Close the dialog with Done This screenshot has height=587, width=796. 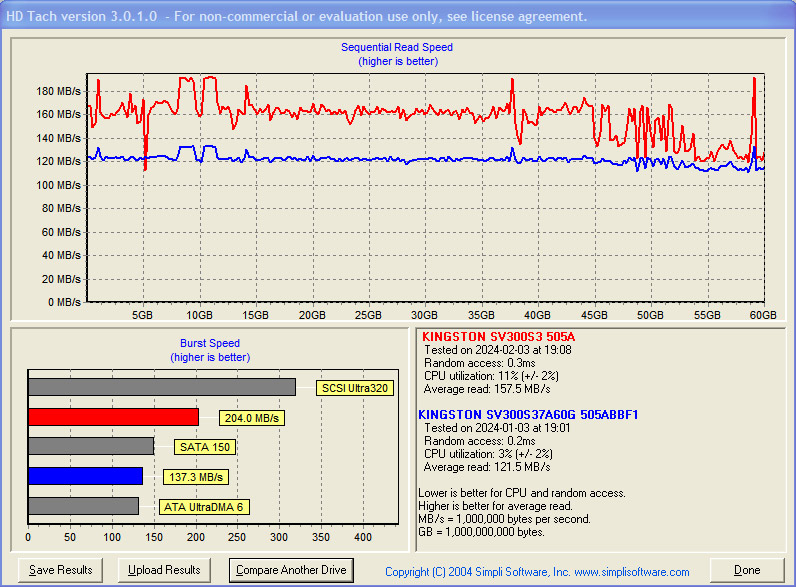(747, 570)
